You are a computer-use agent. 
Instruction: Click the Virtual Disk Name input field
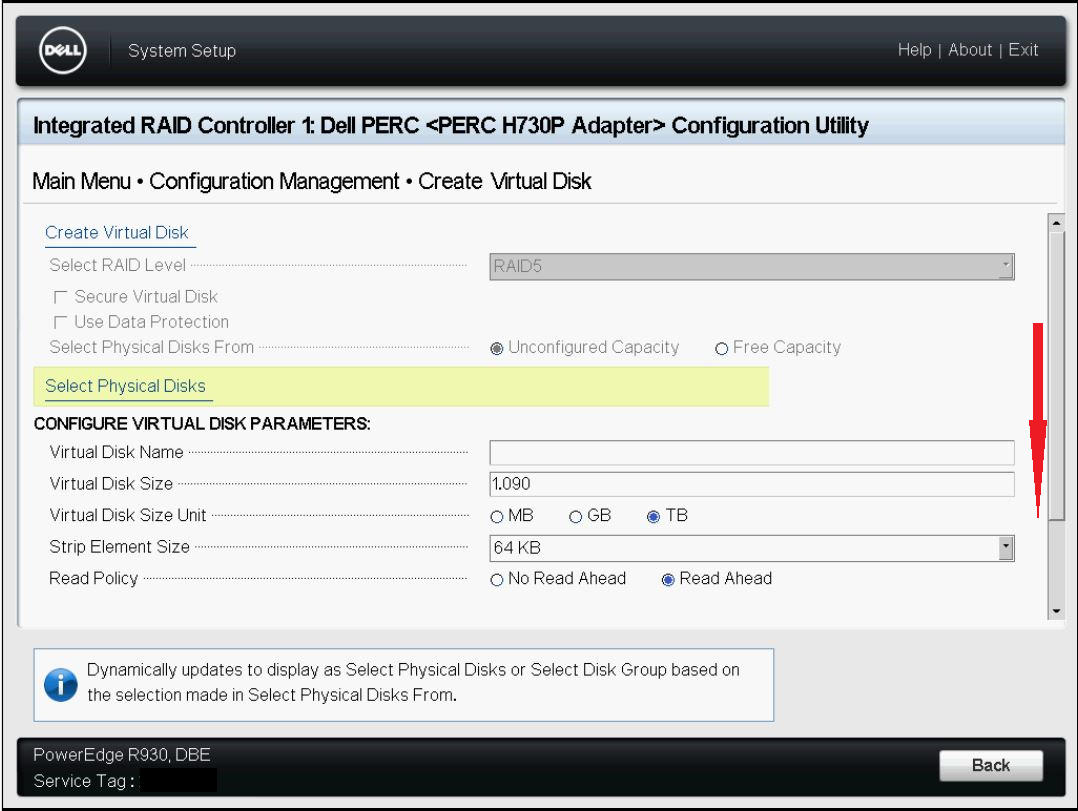pyautogui.click(x=751, y=452)
